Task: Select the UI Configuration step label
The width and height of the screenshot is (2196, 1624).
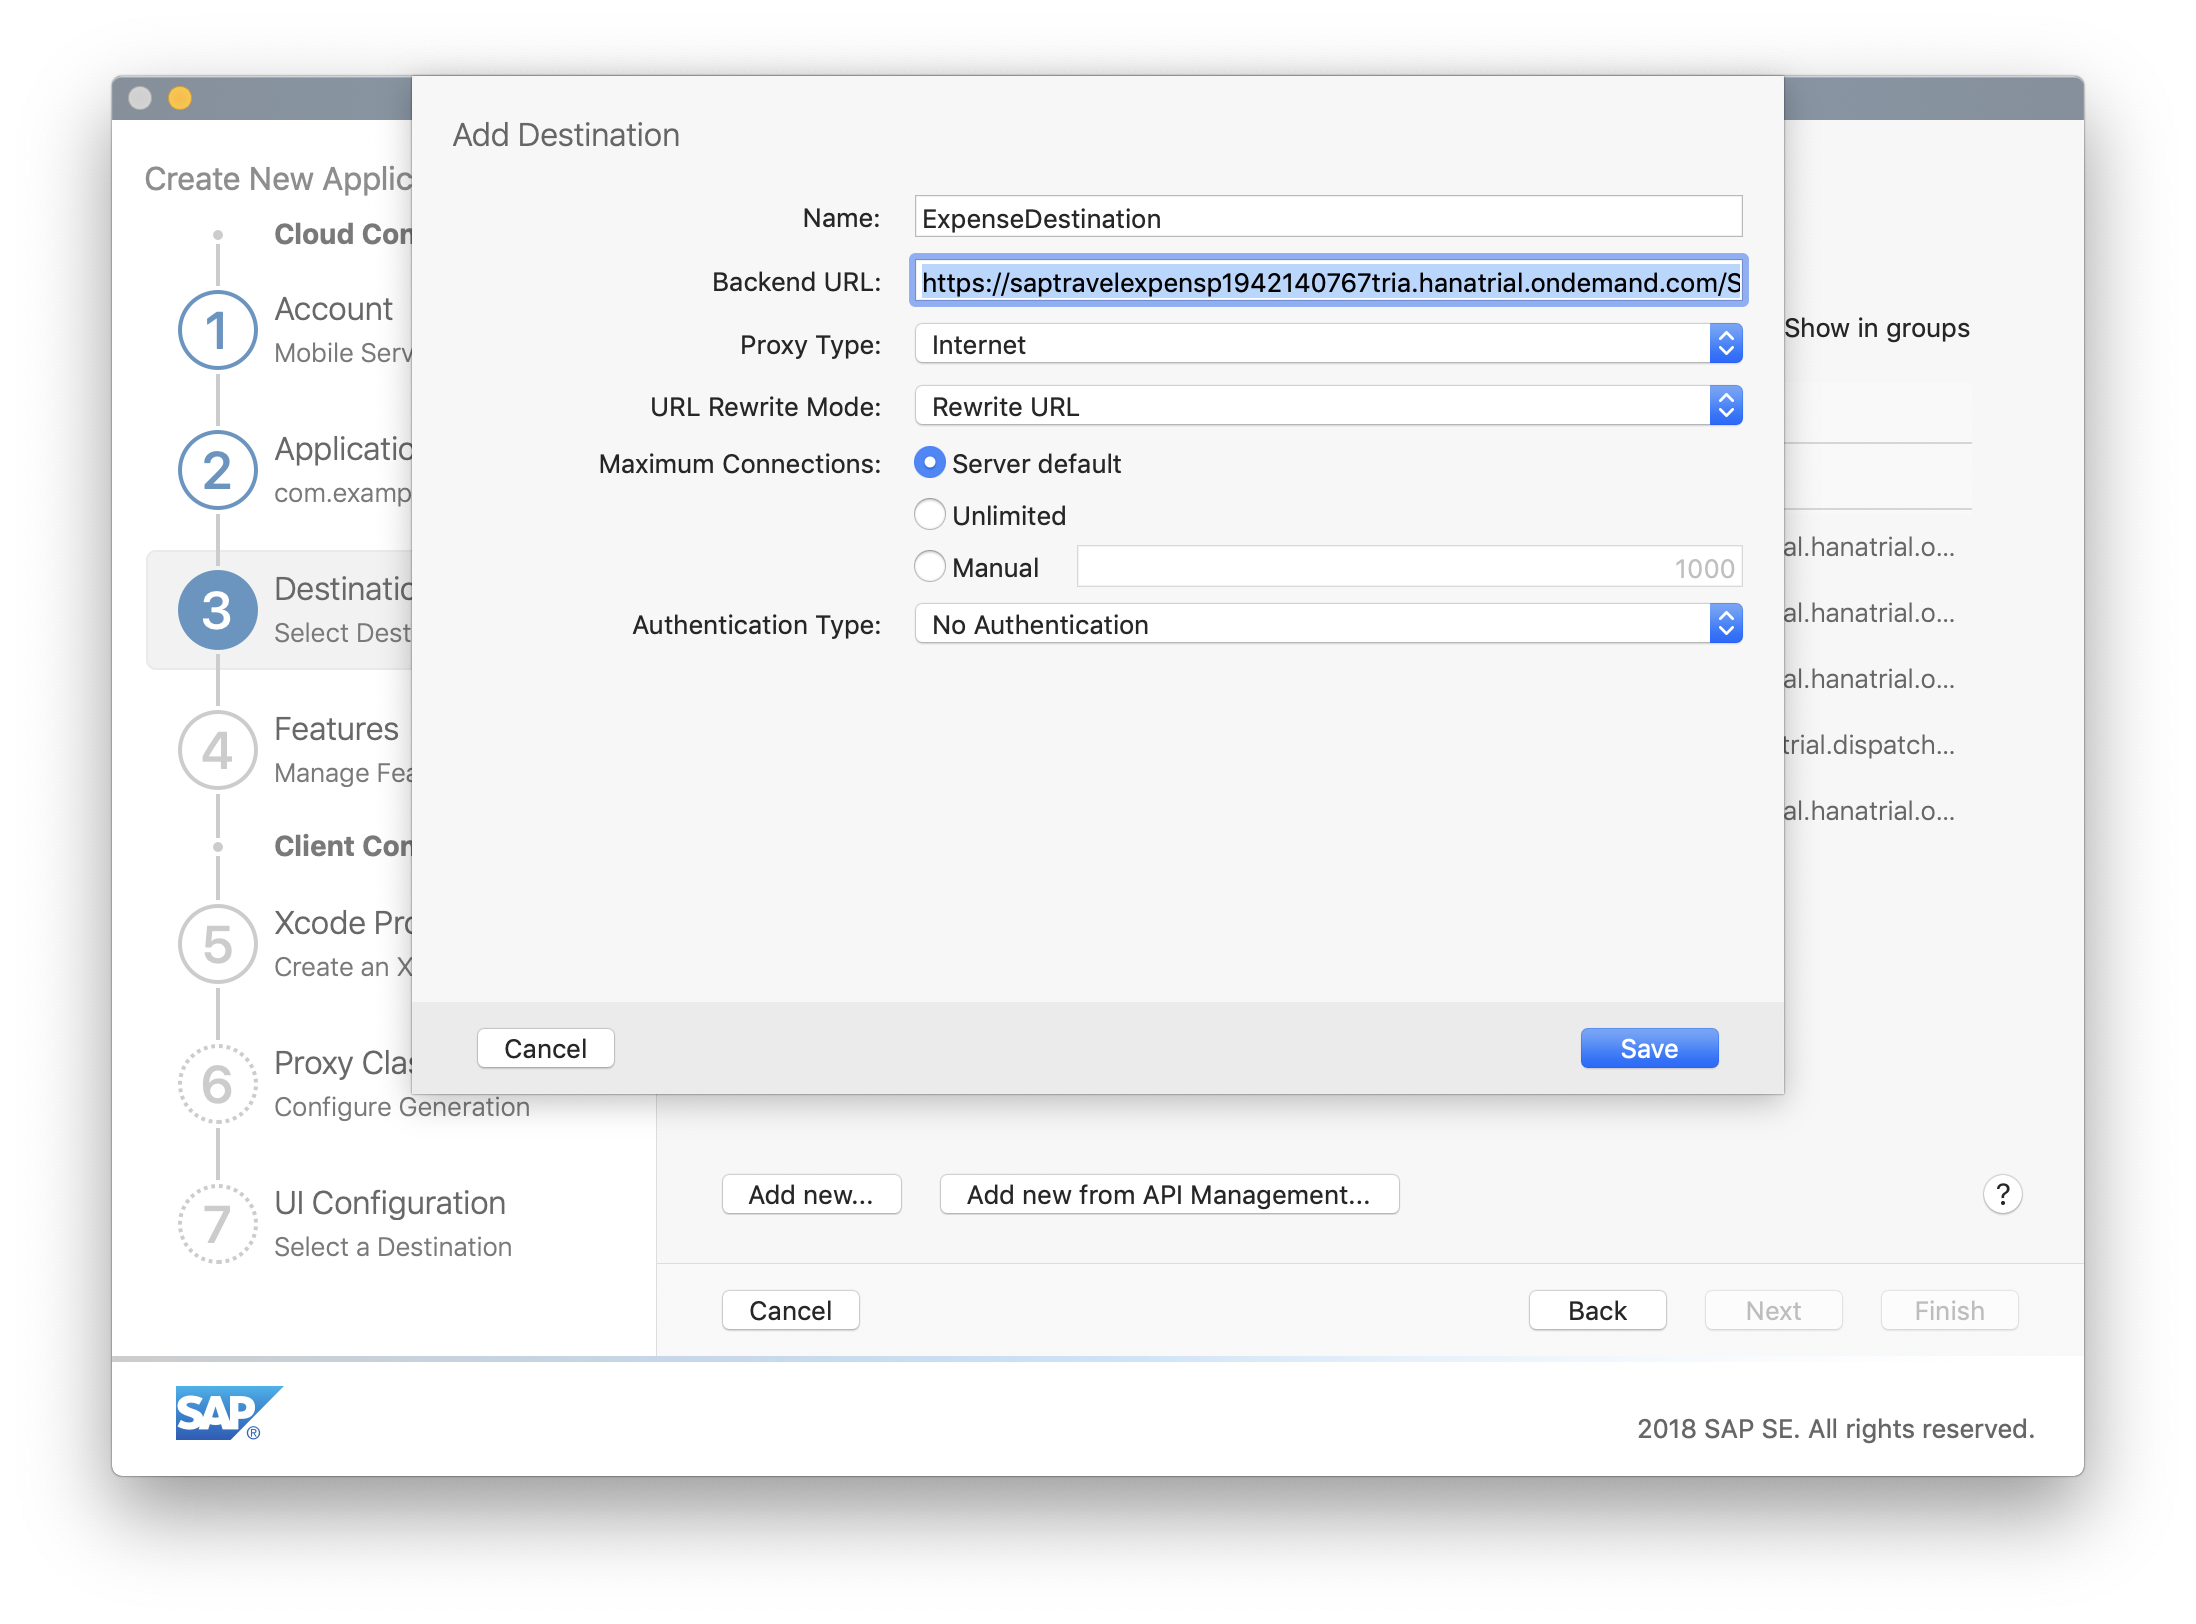Action: pos(390,1202)
